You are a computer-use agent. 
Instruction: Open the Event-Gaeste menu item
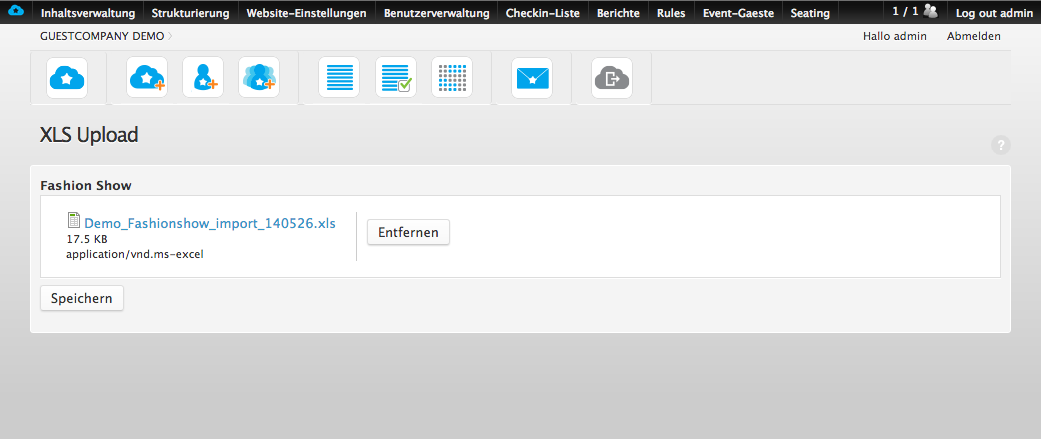pyautogui.click(x=738, y=13)
